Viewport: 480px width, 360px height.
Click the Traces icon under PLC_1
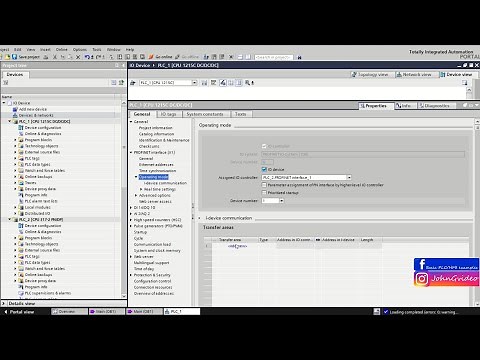21,183
